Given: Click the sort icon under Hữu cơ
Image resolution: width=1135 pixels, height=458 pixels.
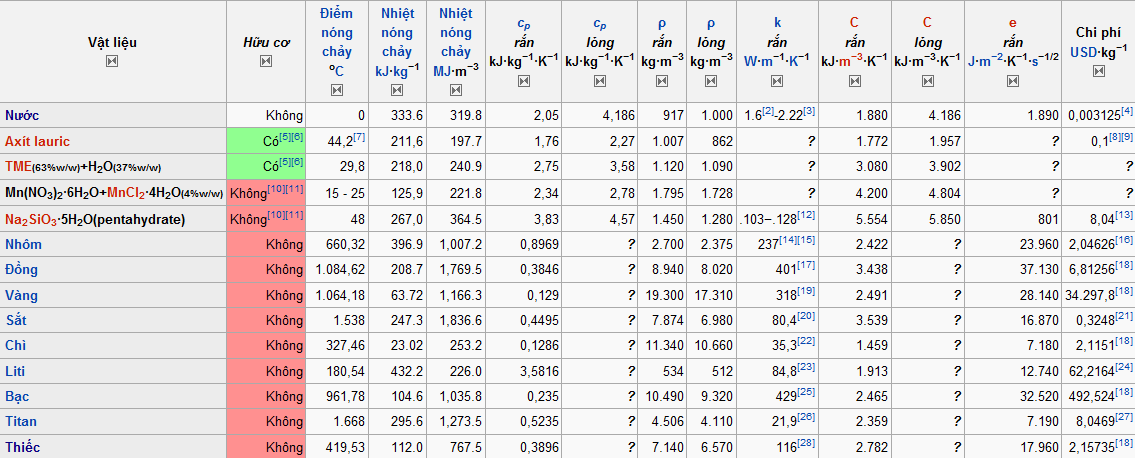Looking at the screenshot, I should pos(266,62).
